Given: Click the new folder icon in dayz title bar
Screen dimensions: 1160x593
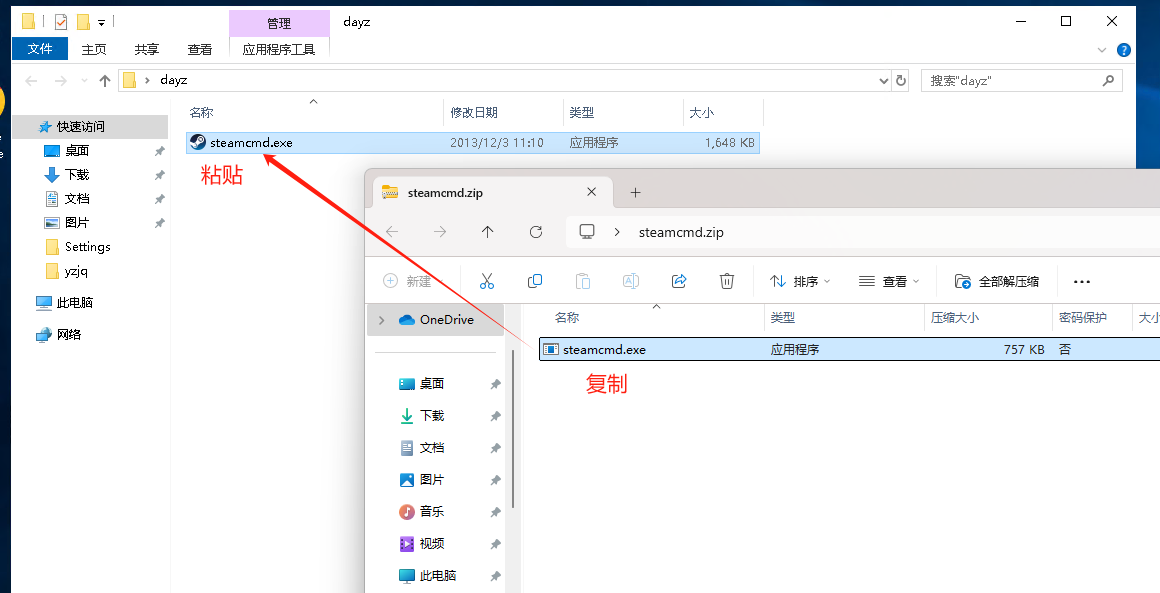Looking at the screenshot, I should (84, 22).
